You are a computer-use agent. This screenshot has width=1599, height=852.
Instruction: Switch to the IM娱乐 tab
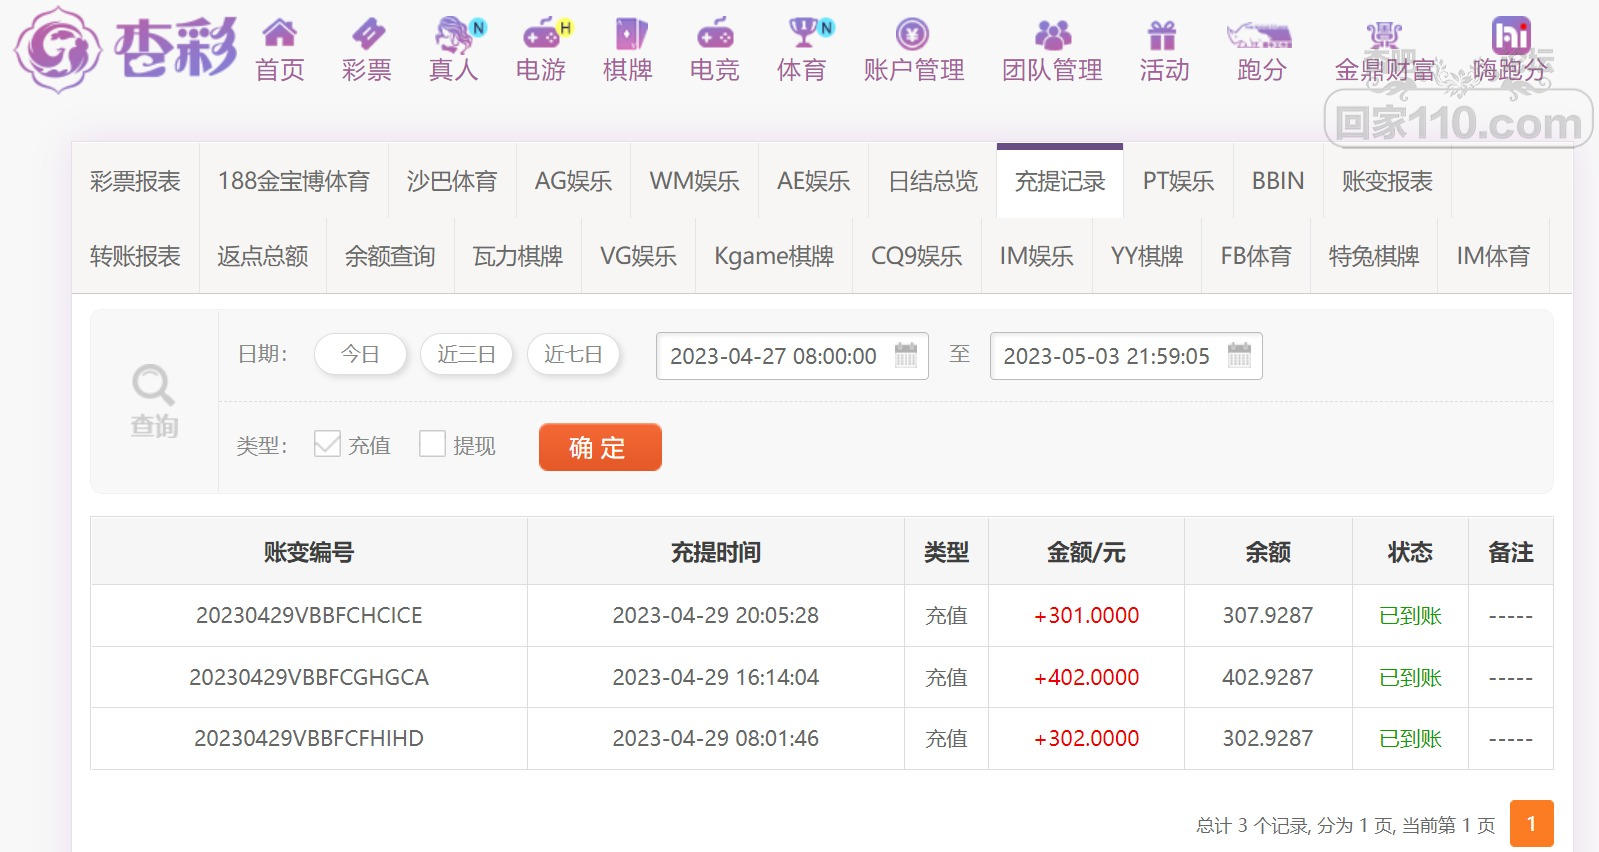(x=1037, y=256)
